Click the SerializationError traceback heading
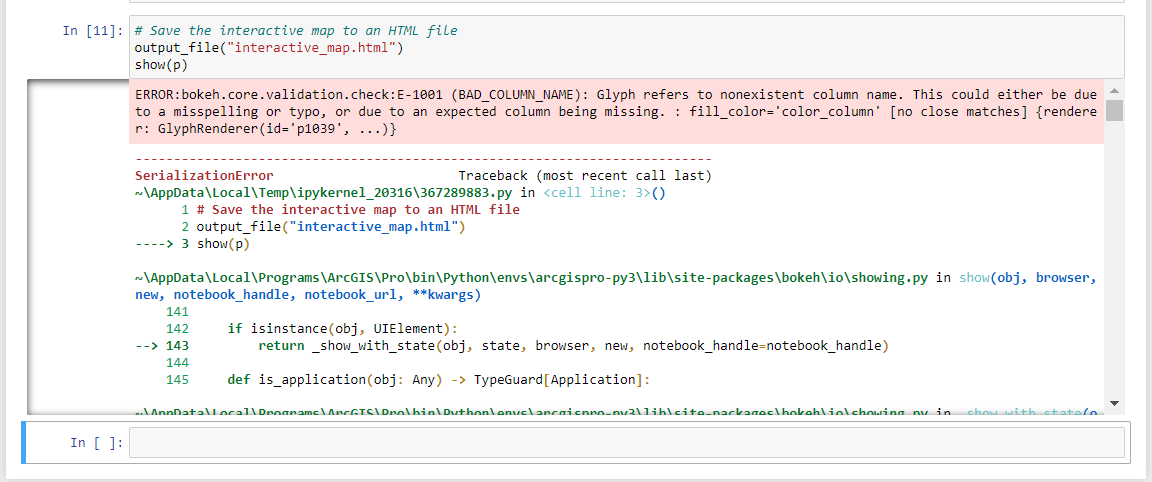 click(204, 176)
